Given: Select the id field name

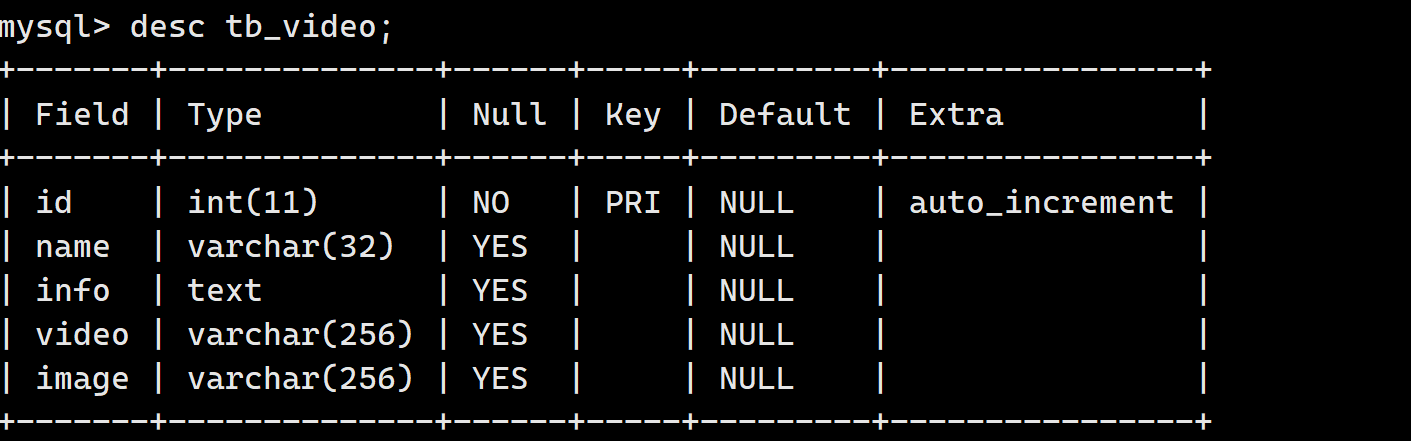Looking at the screenshot, I should (x=54, y=202).
